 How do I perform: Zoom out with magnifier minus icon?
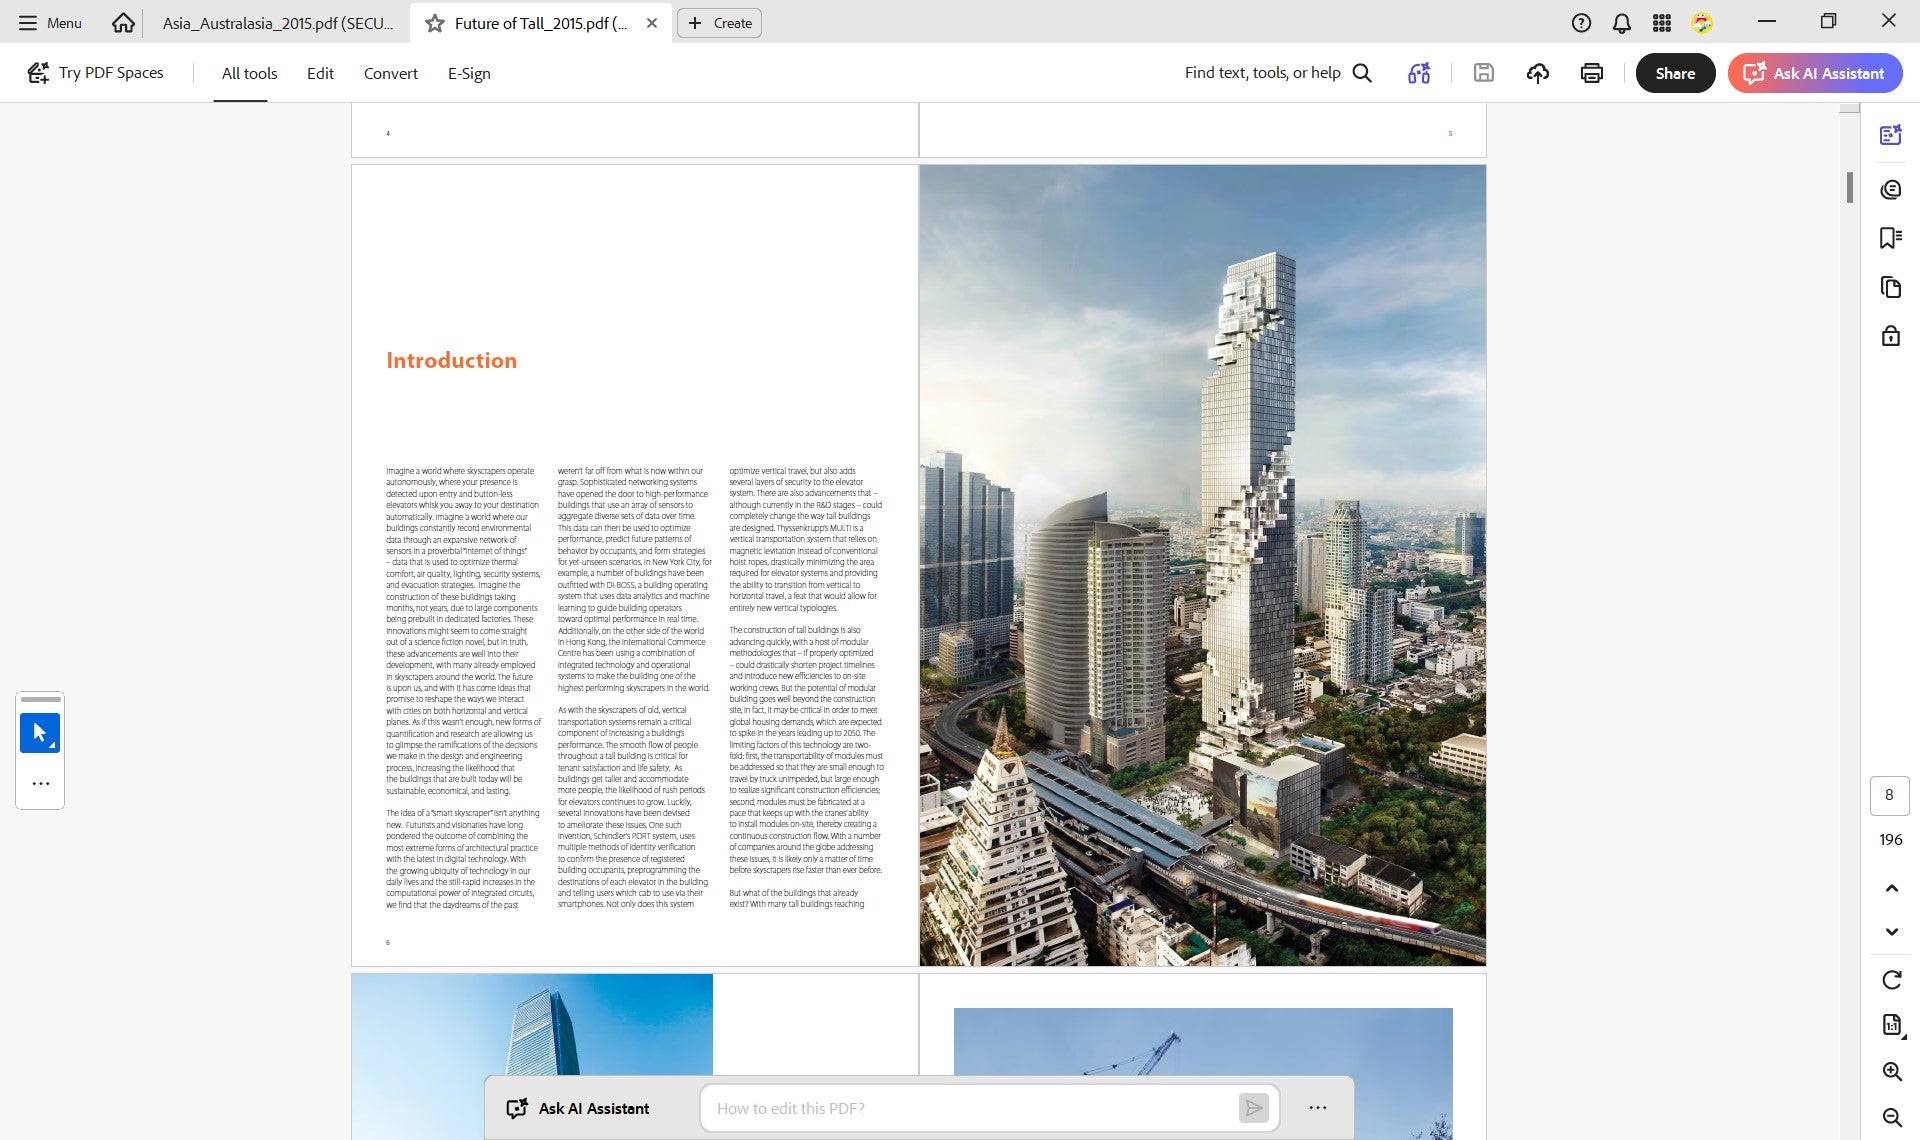[1891, 1118]
